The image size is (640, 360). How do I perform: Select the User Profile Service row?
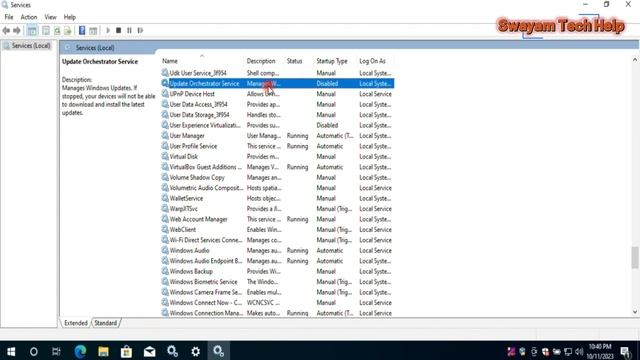[277, 146]
